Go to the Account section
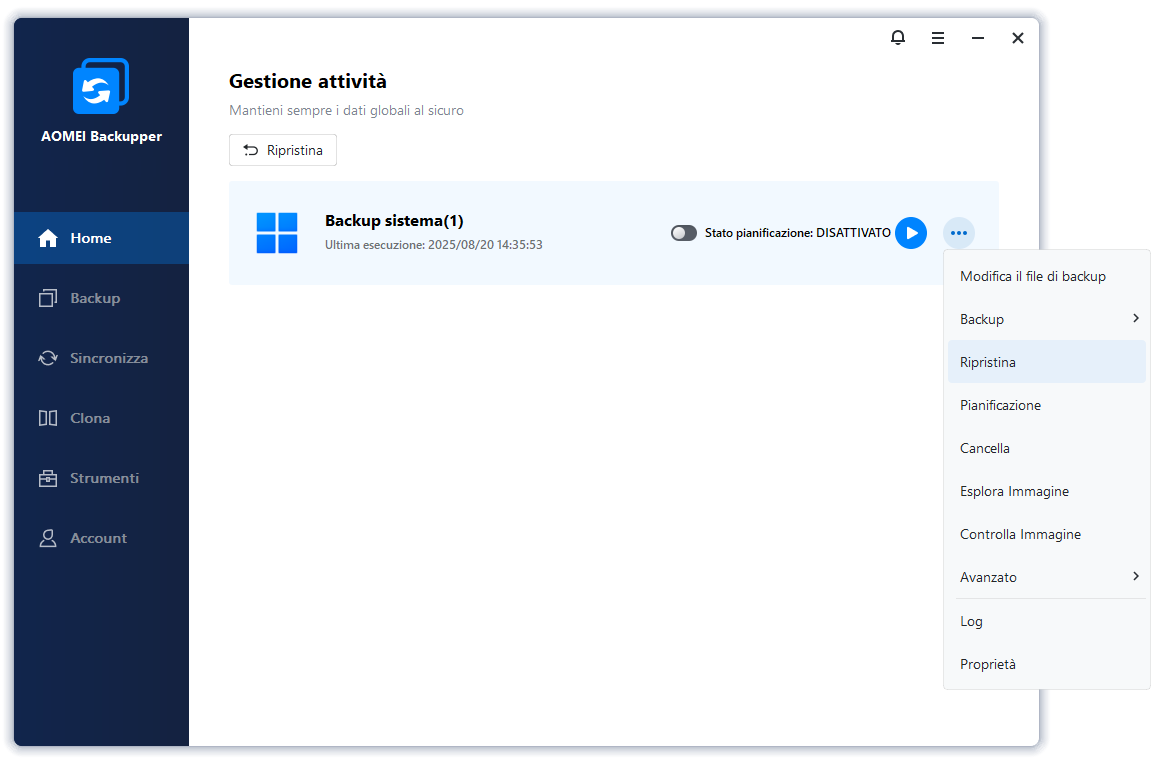 (98, 538)
